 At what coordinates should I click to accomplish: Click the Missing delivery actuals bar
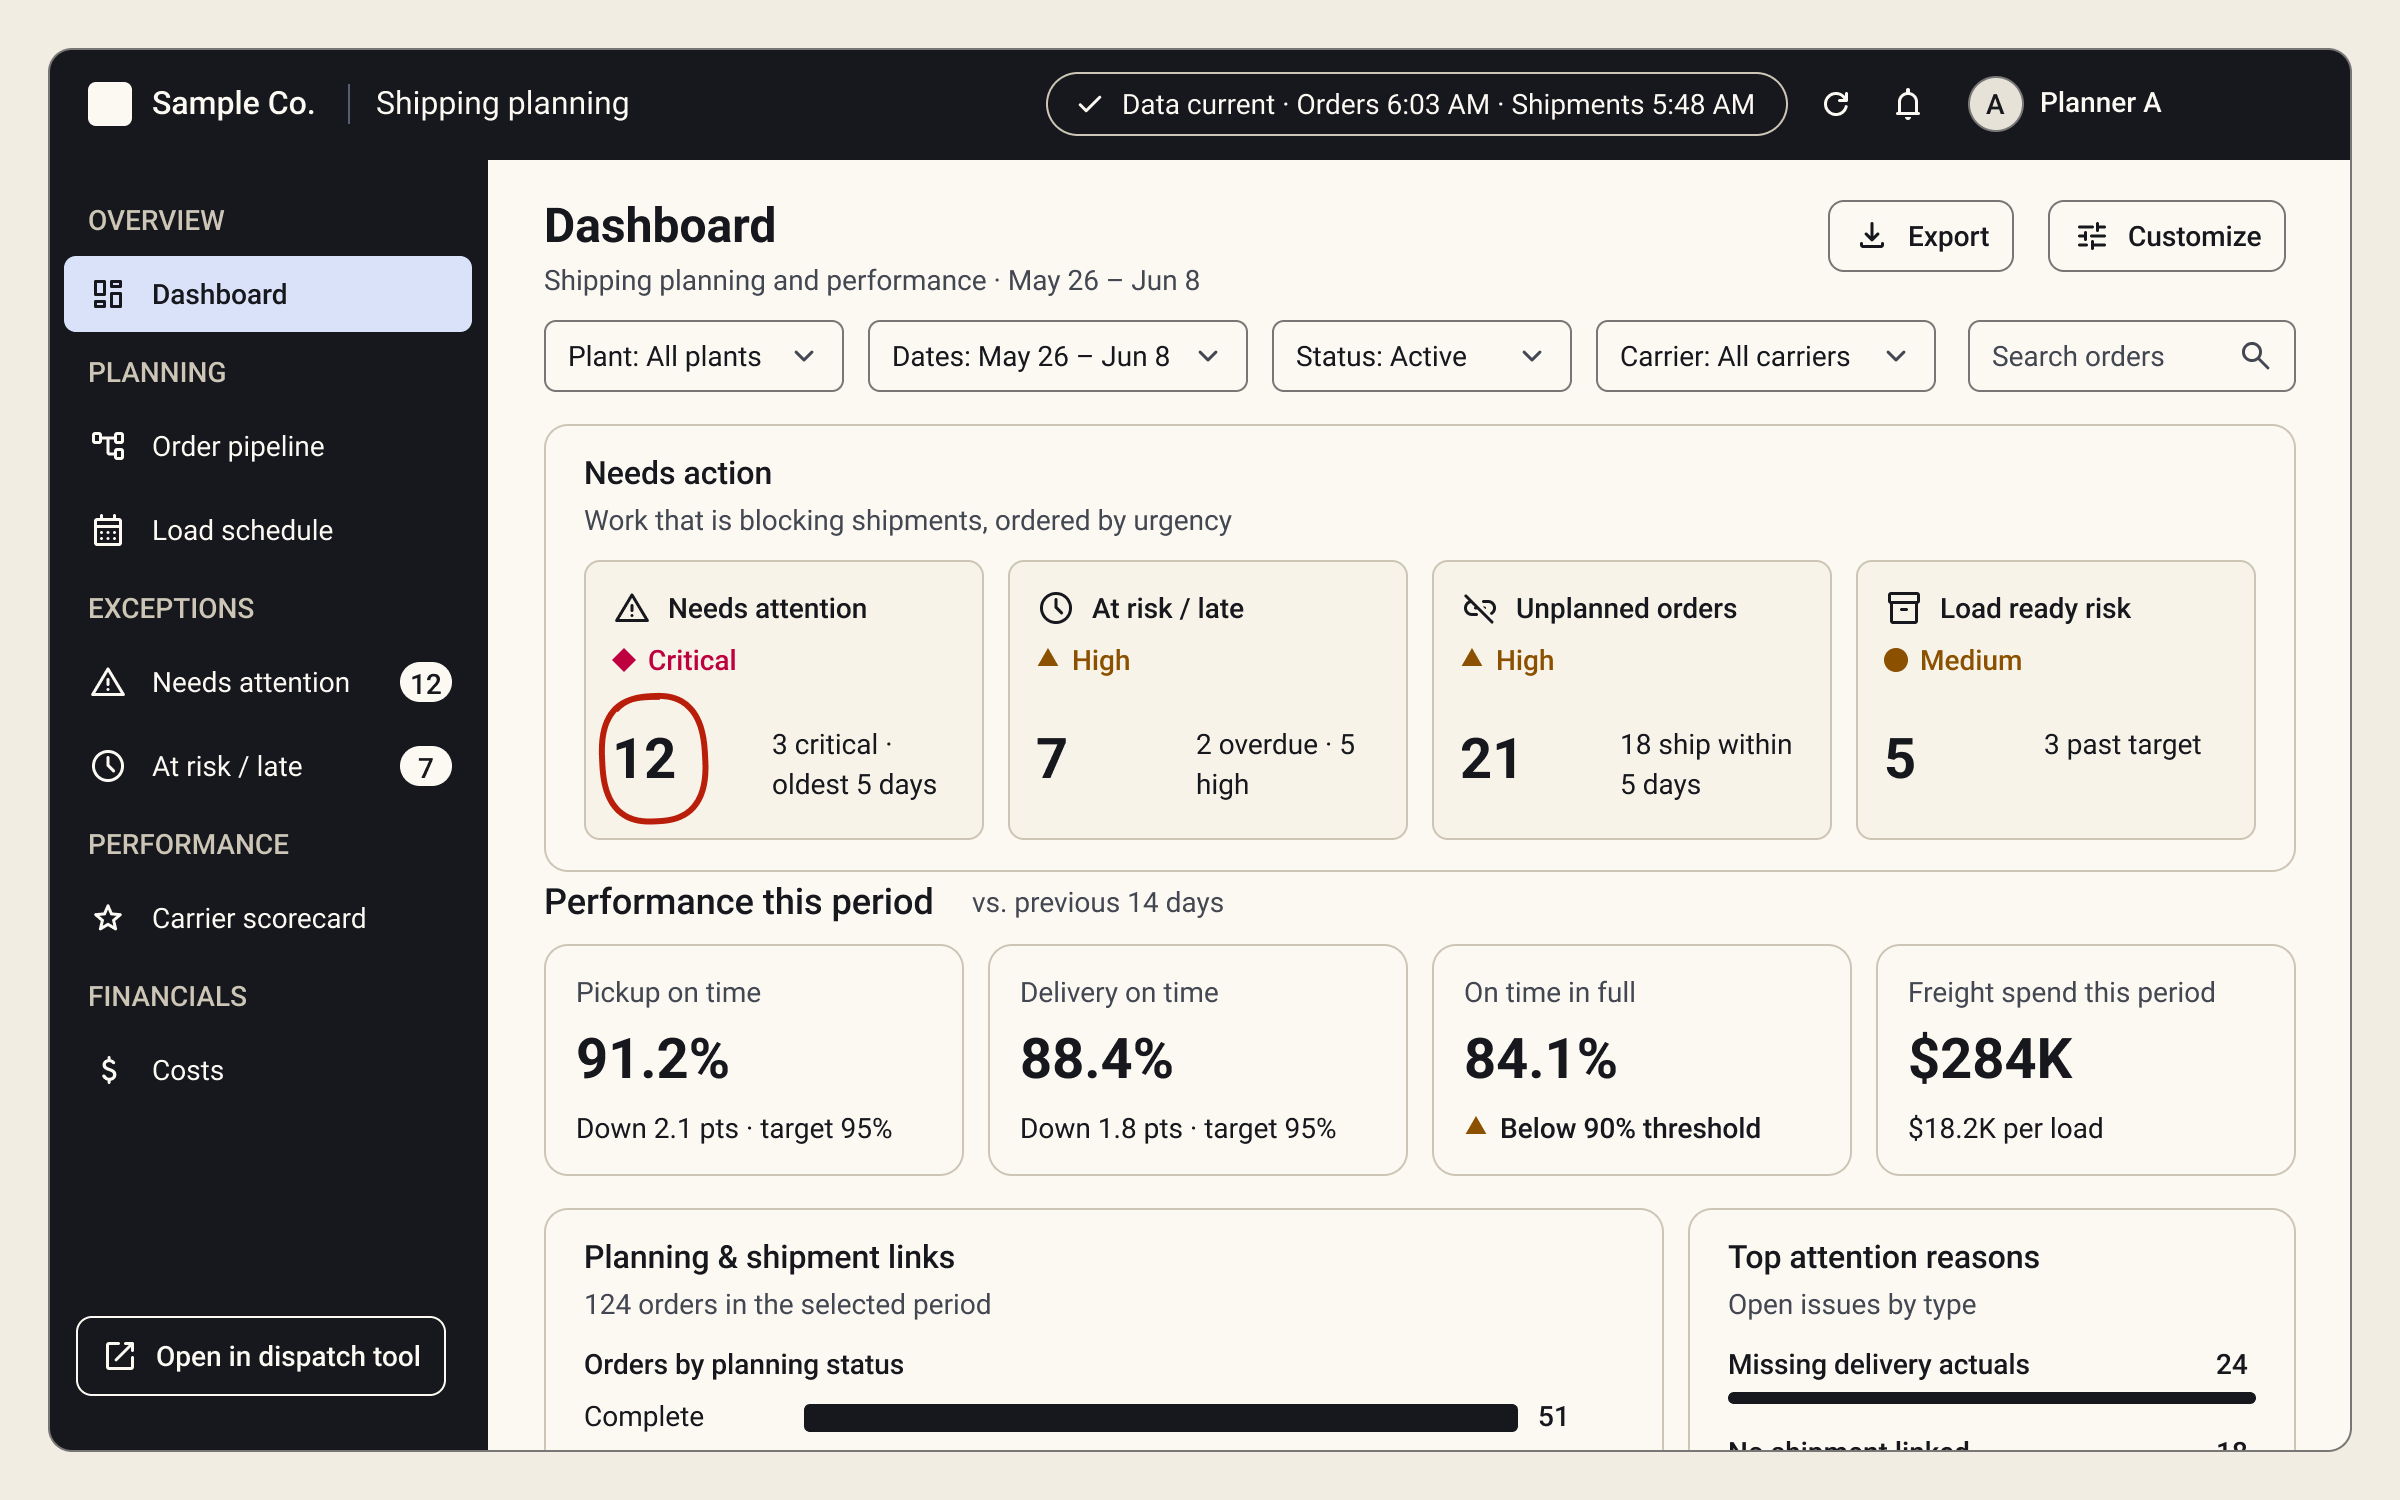pyautogui.click(x=1992, y=1398)
